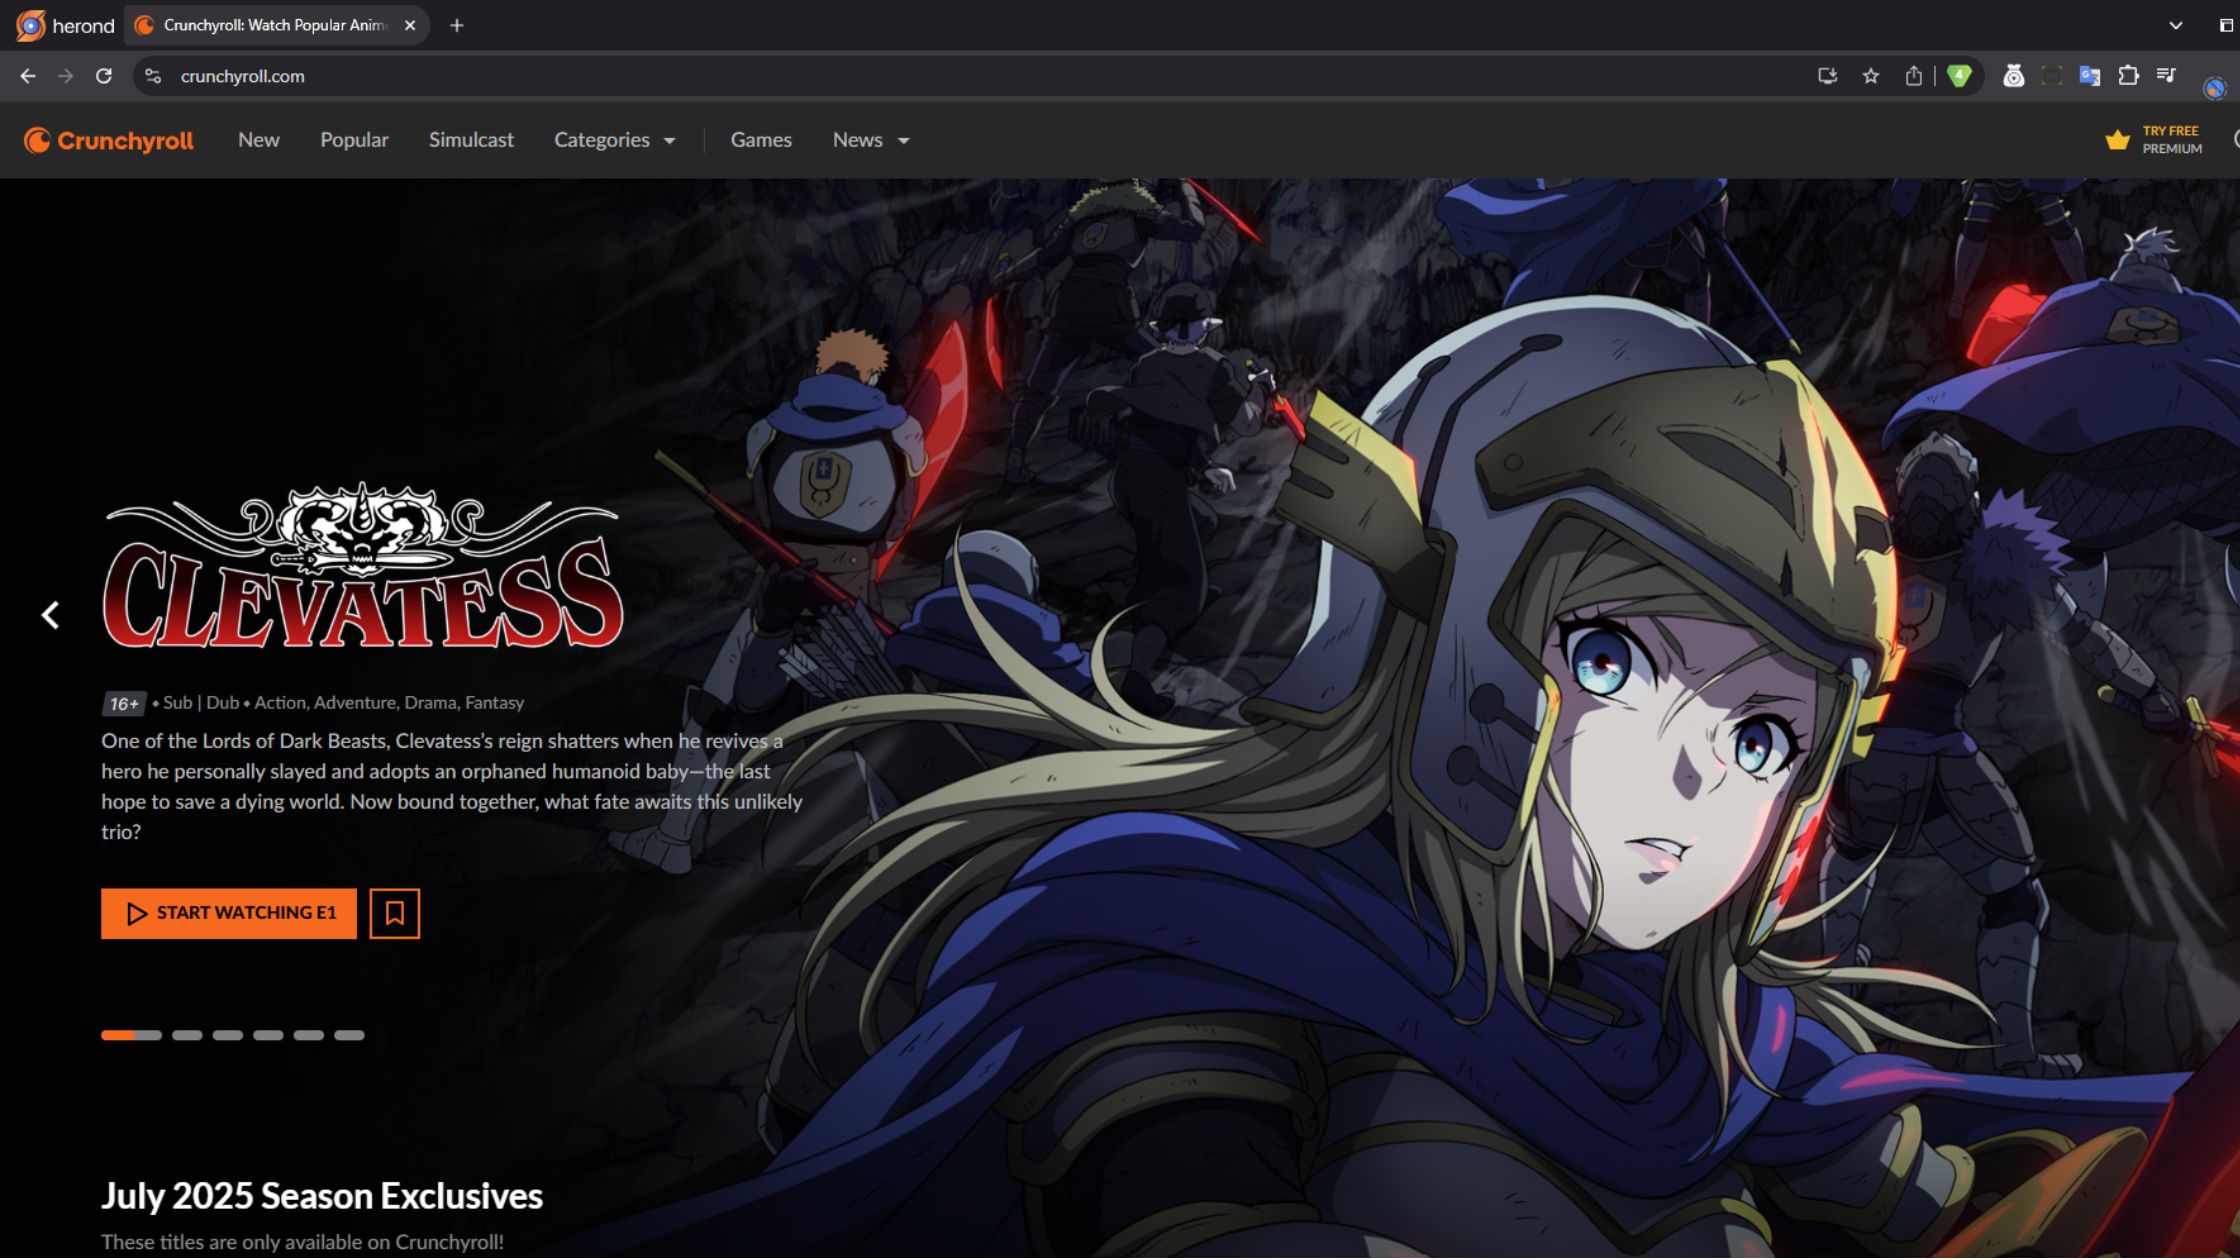Click the Clevatess title logo
This screenshot has height=1260, width=2240.
[x=363, y=566]
